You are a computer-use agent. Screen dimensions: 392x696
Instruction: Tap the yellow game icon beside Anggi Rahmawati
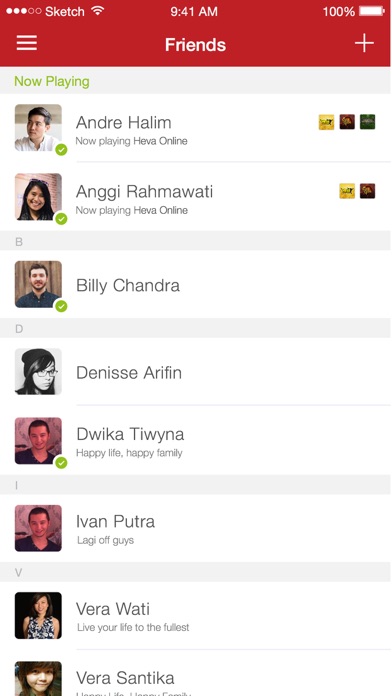pyautogui.click(x=347, y=191)
